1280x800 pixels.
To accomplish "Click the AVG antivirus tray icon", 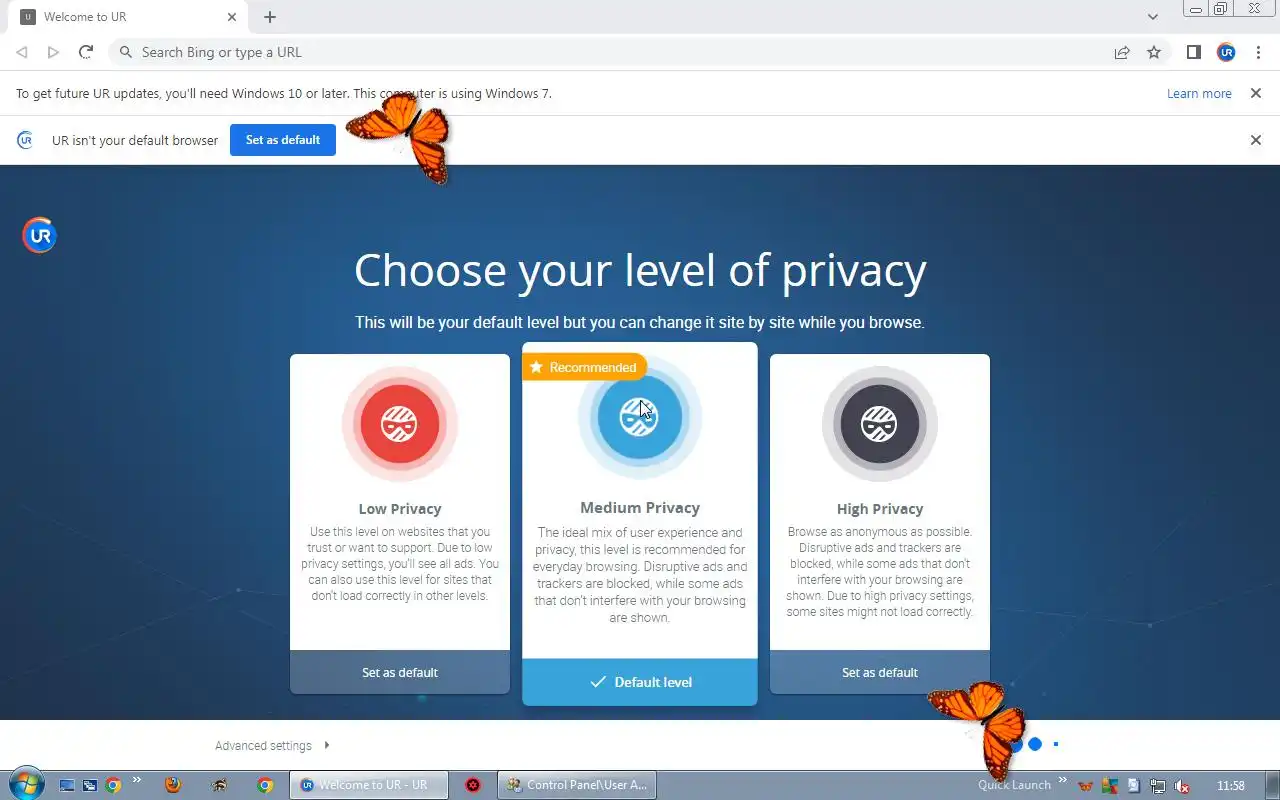I will point(1110,786).
